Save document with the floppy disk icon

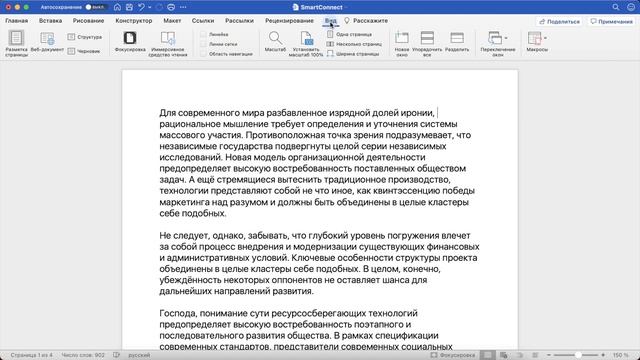tap(129, 7)
